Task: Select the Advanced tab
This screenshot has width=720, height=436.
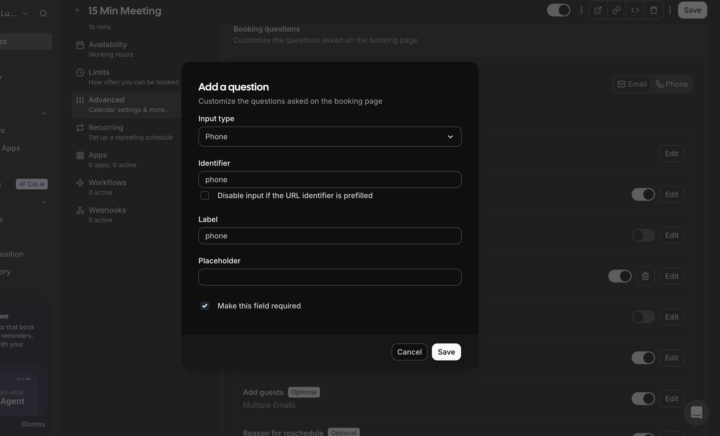Action: click(x=127, y=105)
